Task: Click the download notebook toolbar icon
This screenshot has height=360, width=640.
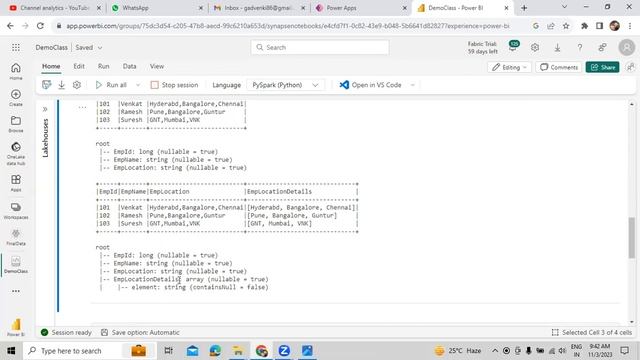Action: click(x=62, y=85)
